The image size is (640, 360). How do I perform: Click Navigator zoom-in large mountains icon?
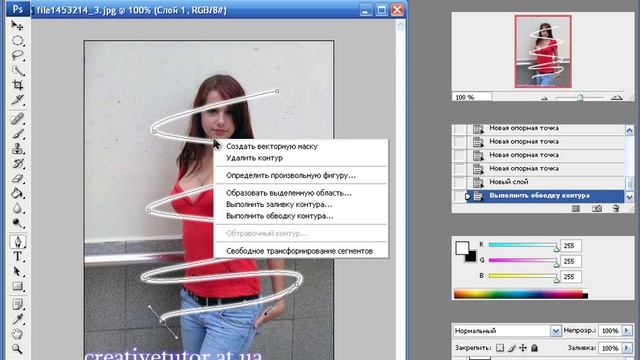pos(616,98)
